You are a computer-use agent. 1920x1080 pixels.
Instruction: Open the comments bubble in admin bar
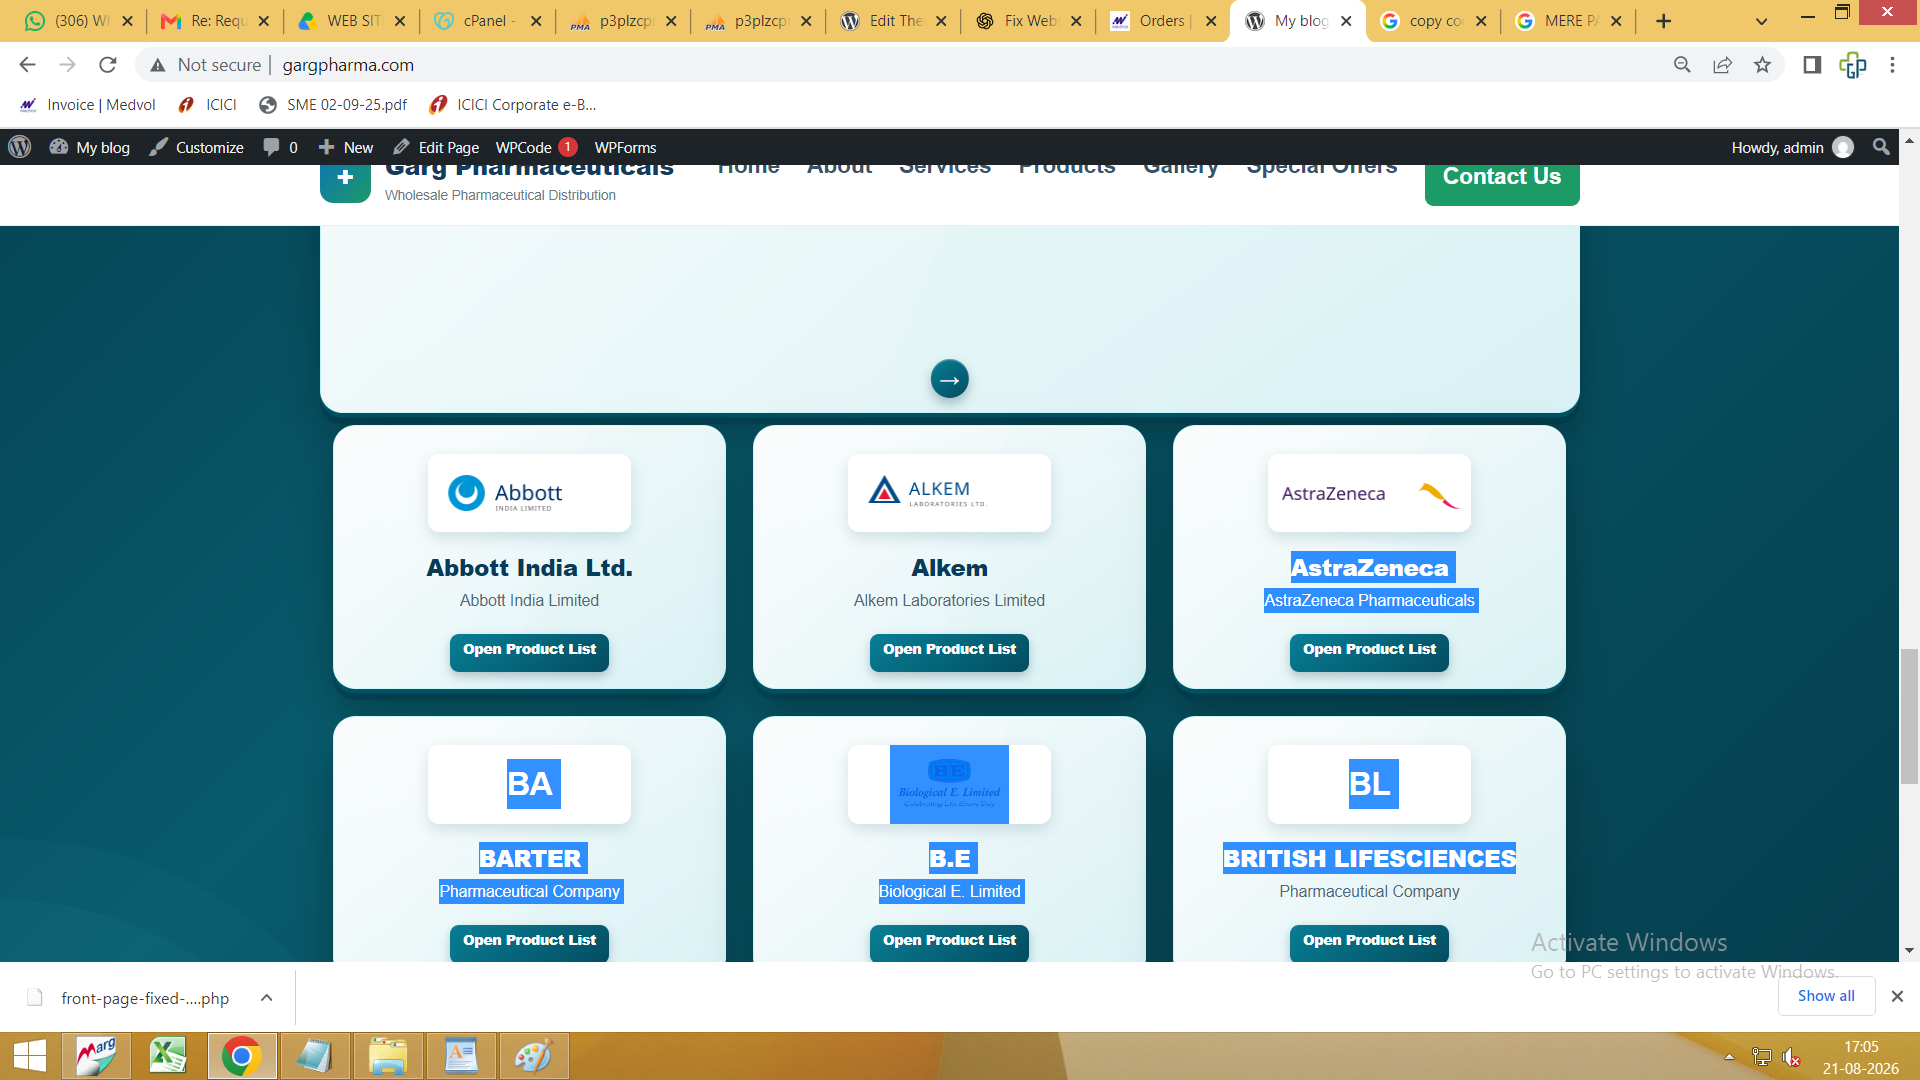point(280,147)
